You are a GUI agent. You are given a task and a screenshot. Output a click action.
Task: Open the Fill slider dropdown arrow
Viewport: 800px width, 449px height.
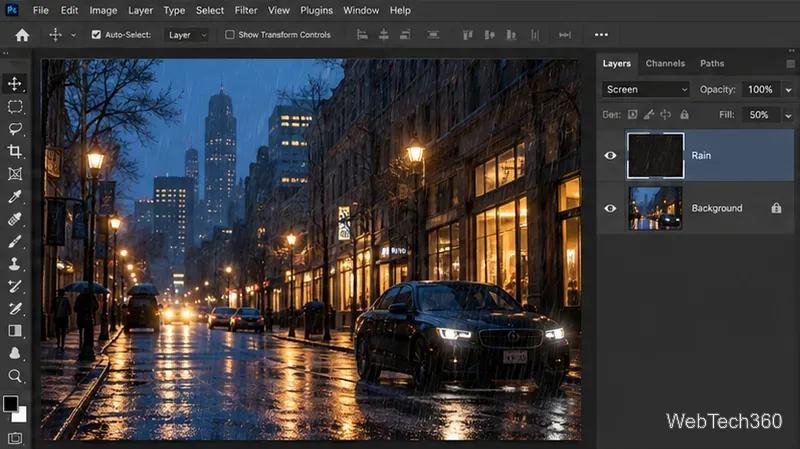coord(788,115)
